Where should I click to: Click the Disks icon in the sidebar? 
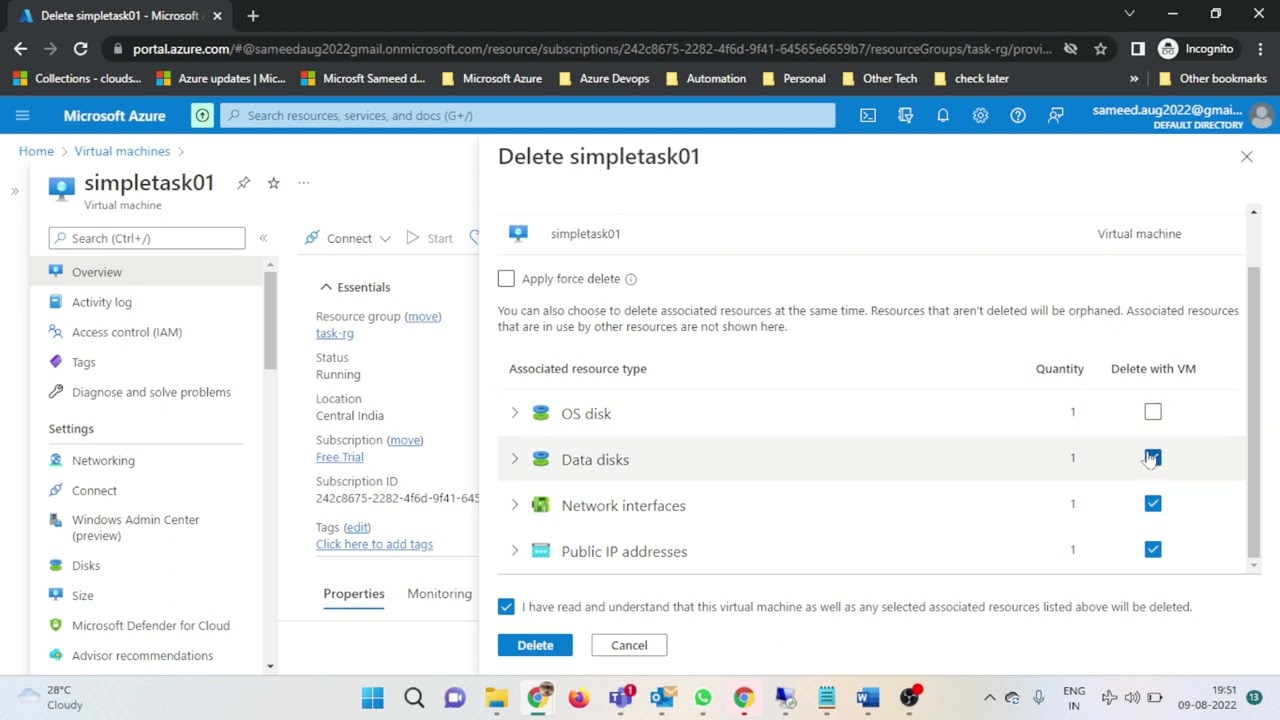click(56, 565)
